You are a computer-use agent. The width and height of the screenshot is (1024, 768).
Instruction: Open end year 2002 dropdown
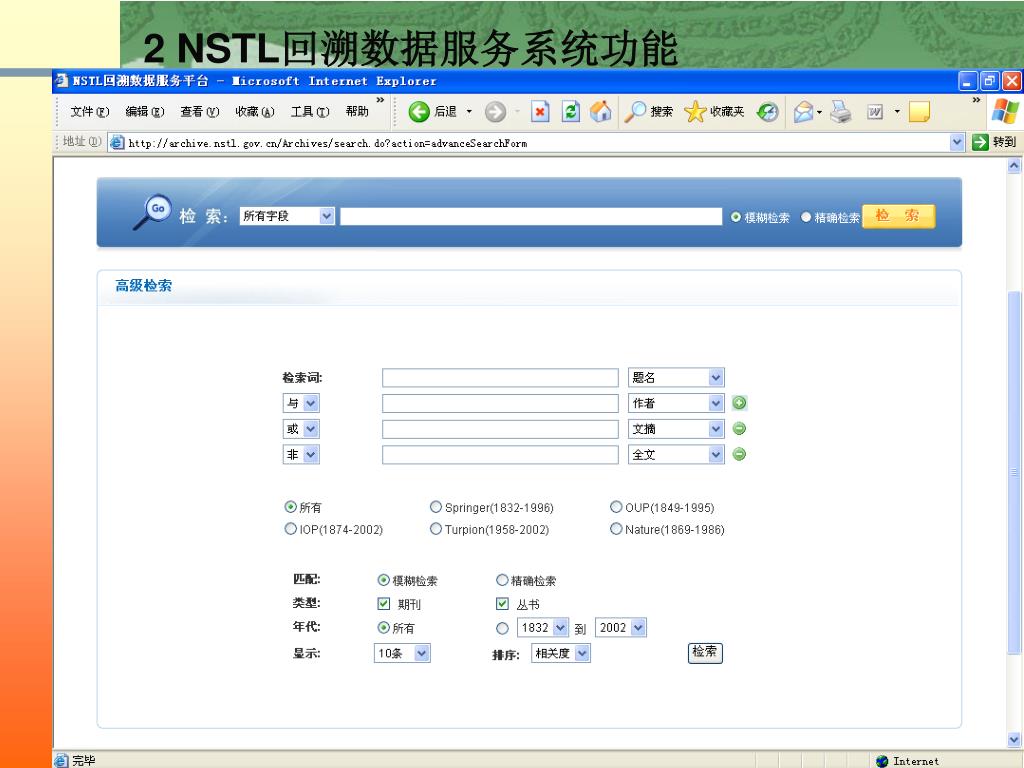[620, 628]
